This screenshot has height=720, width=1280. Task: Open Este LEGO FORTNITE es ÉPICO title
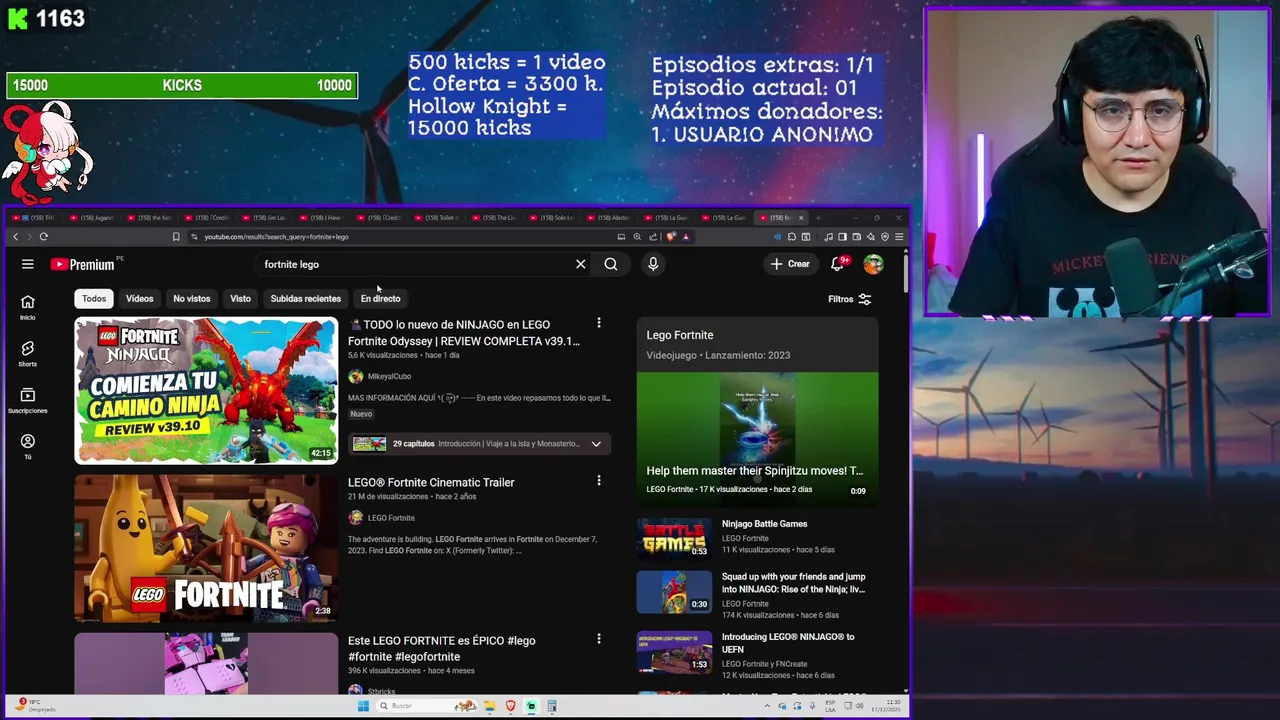(x=442, y=648)
